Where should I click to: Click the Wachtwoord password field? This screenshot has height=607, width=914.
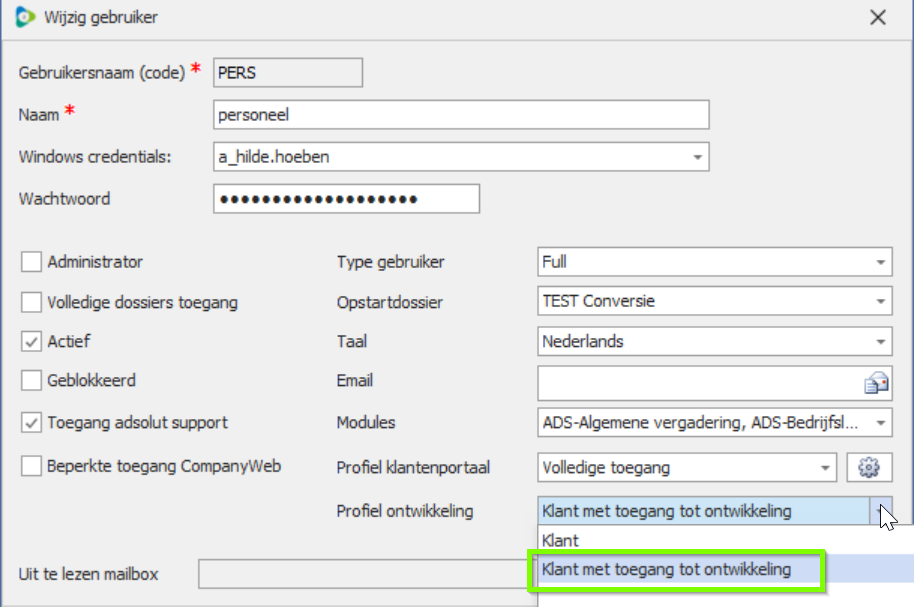pyautogui.click(x=346, y=199)
